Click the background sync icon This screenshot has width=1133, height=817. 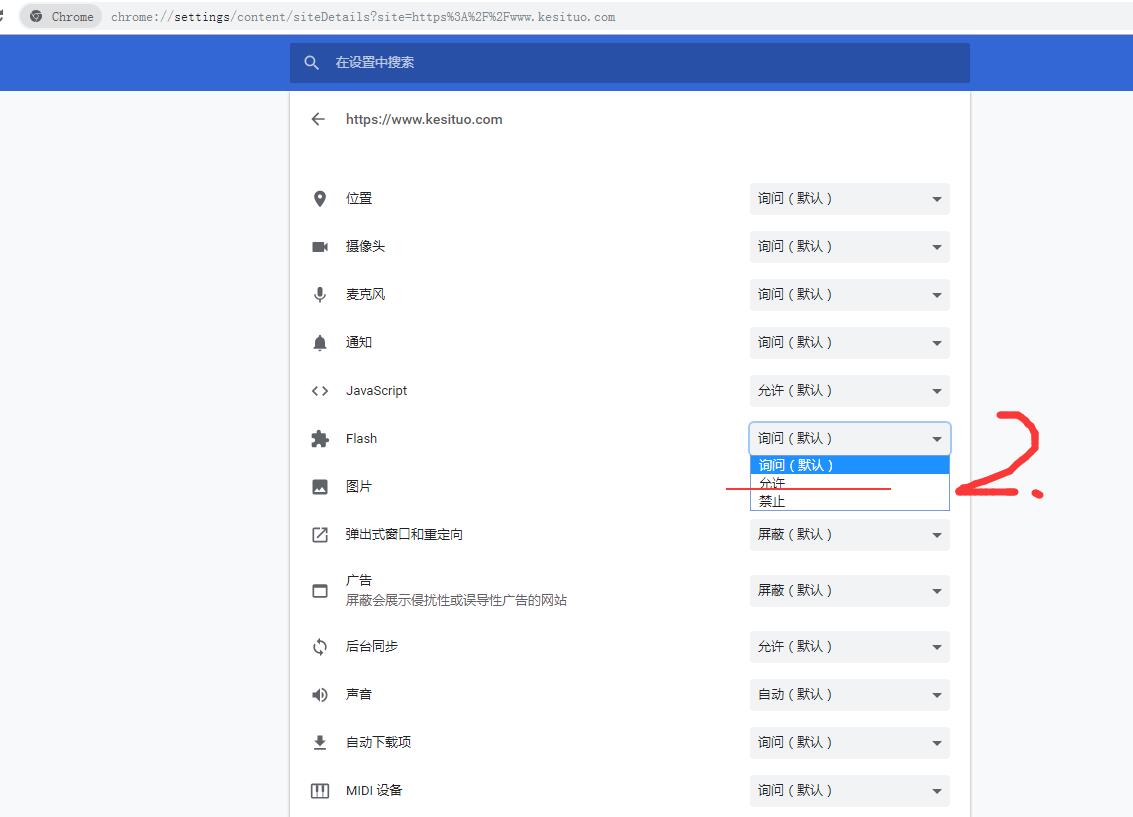pyautogui.click(x=320, y=647)
